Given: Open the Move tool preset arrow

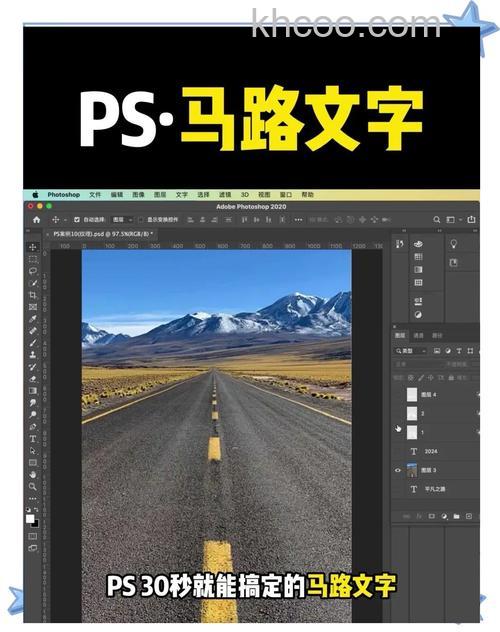Looking at the screenshot, I should 66,220.
